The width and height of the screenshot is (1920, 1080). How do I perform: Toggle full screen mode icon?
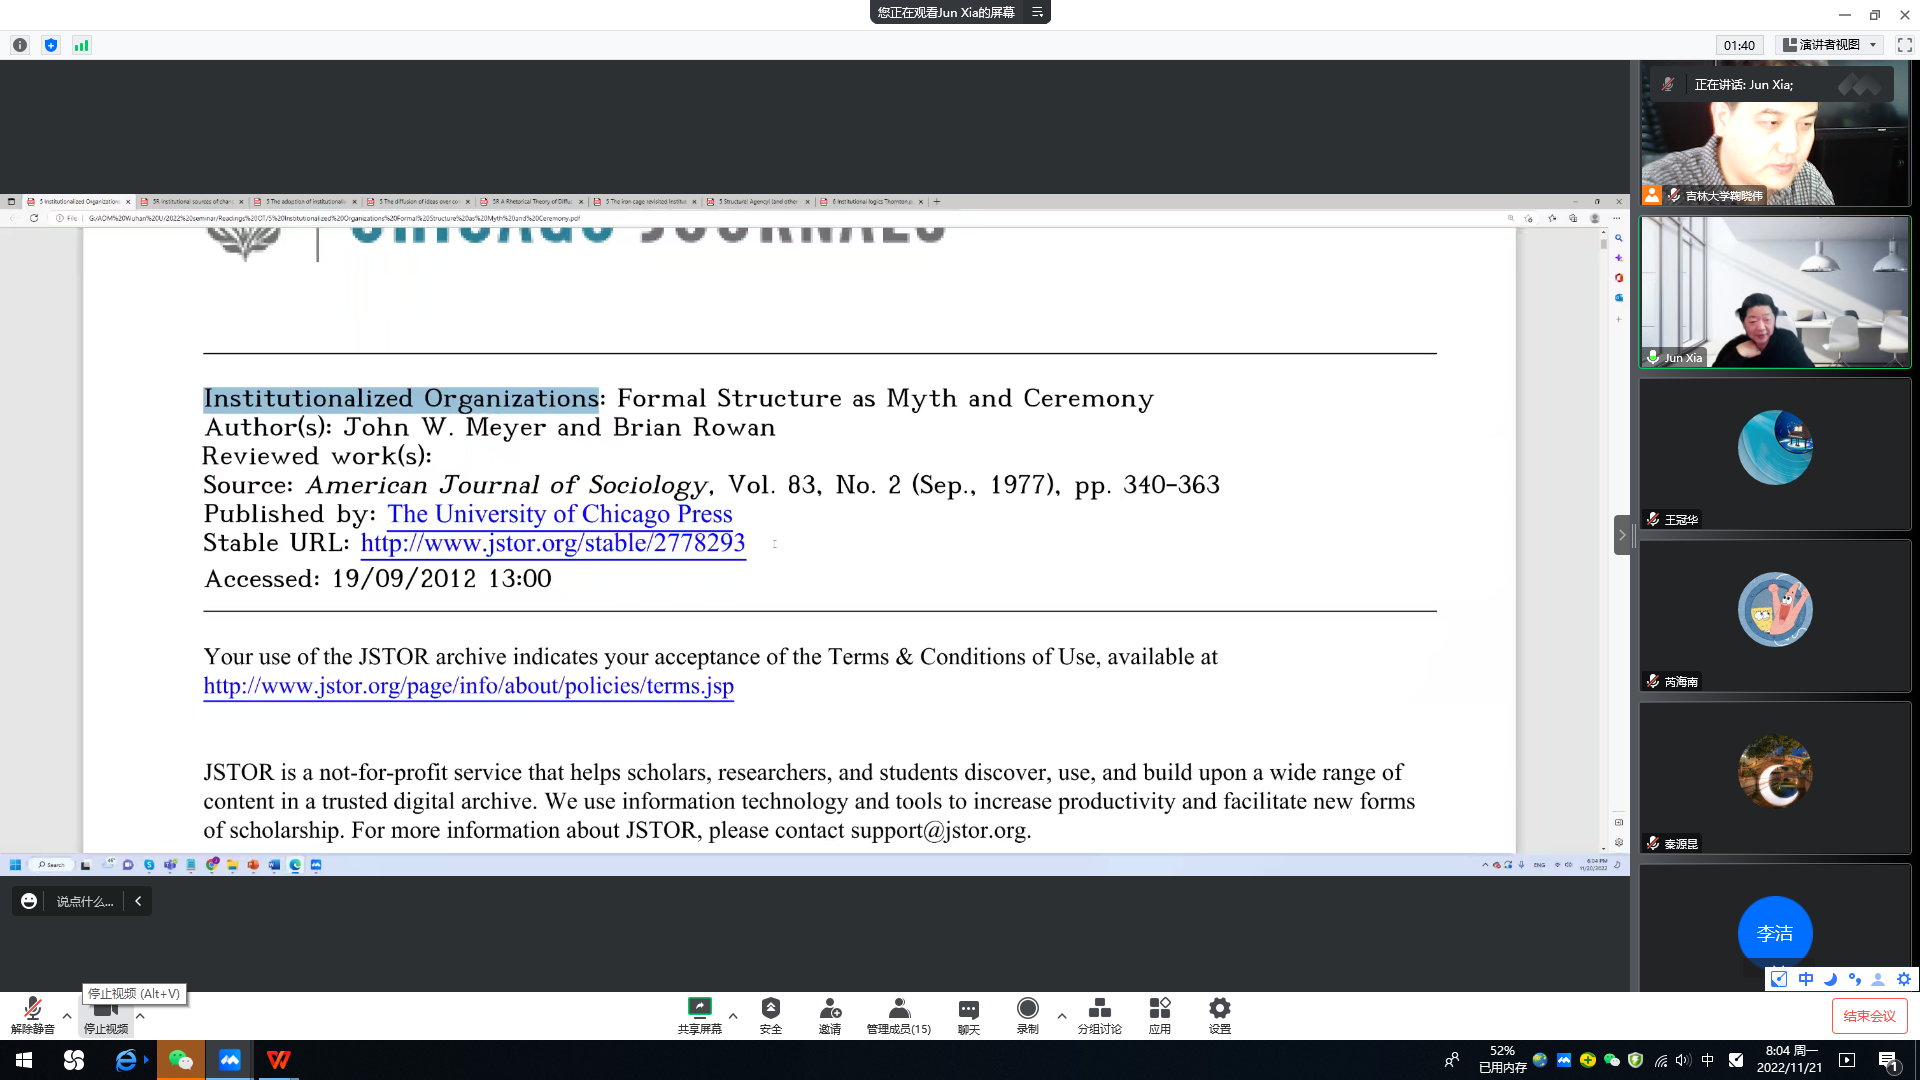tap(1904, 45)
